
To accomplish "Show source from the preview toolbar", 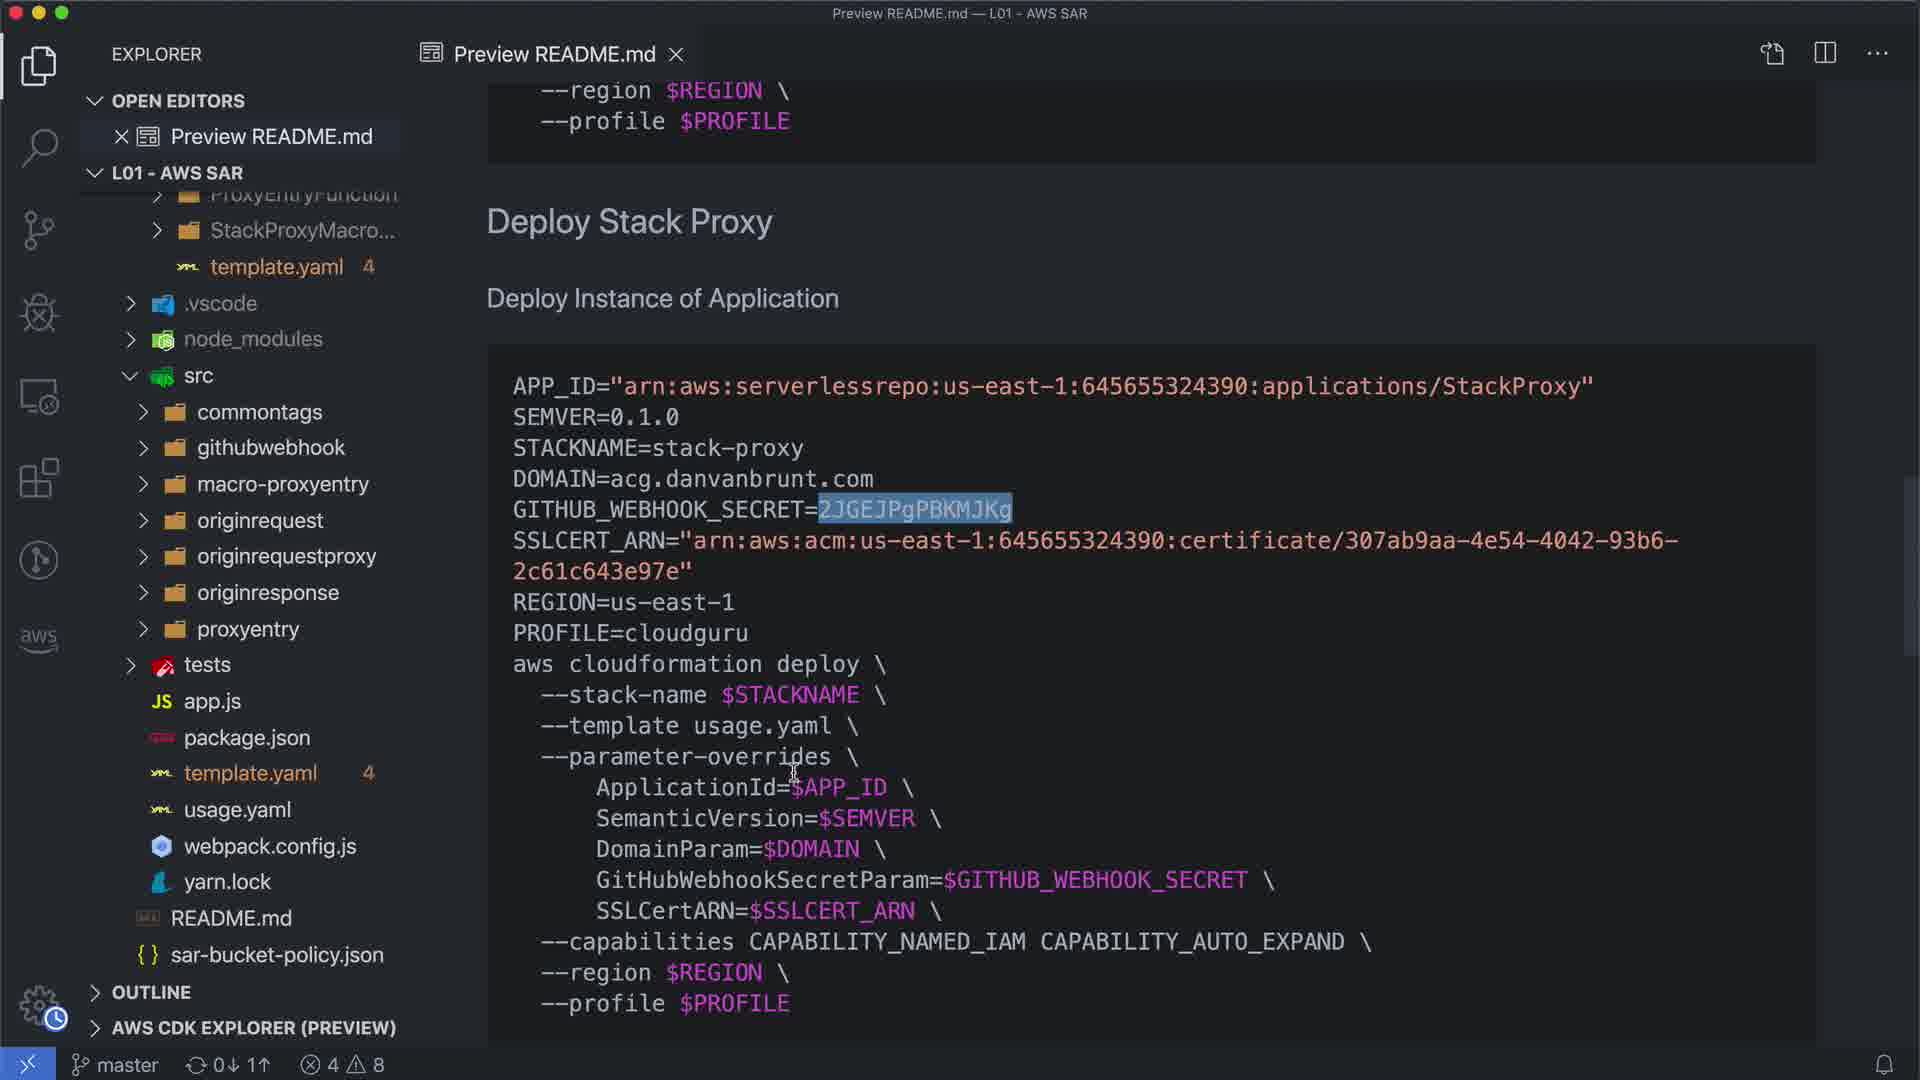I will pos(1772,54).
